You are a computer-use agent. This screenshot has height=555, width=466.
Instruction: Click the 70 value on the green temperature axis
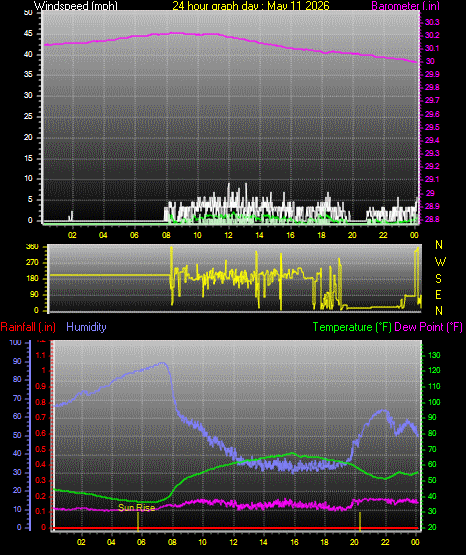[x=432, y=449]
